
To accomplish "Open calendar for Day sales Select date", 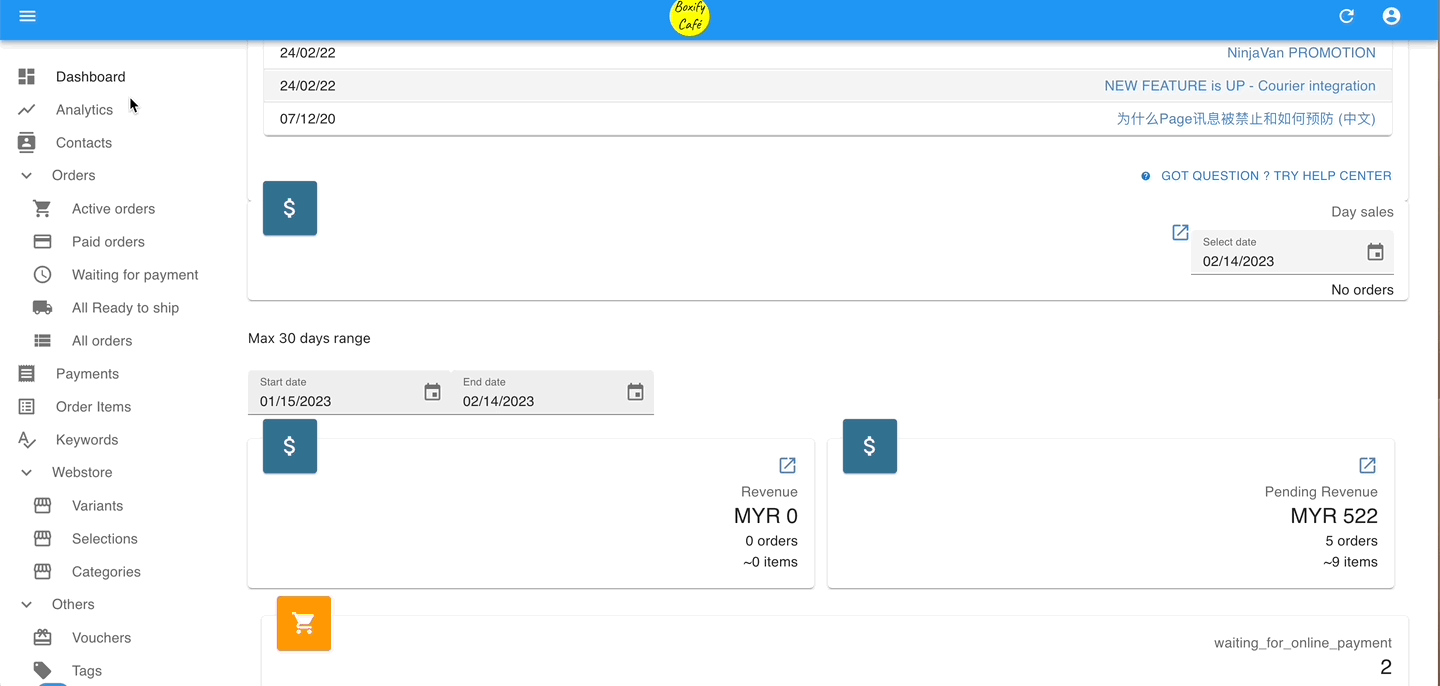I will 1375,252.
